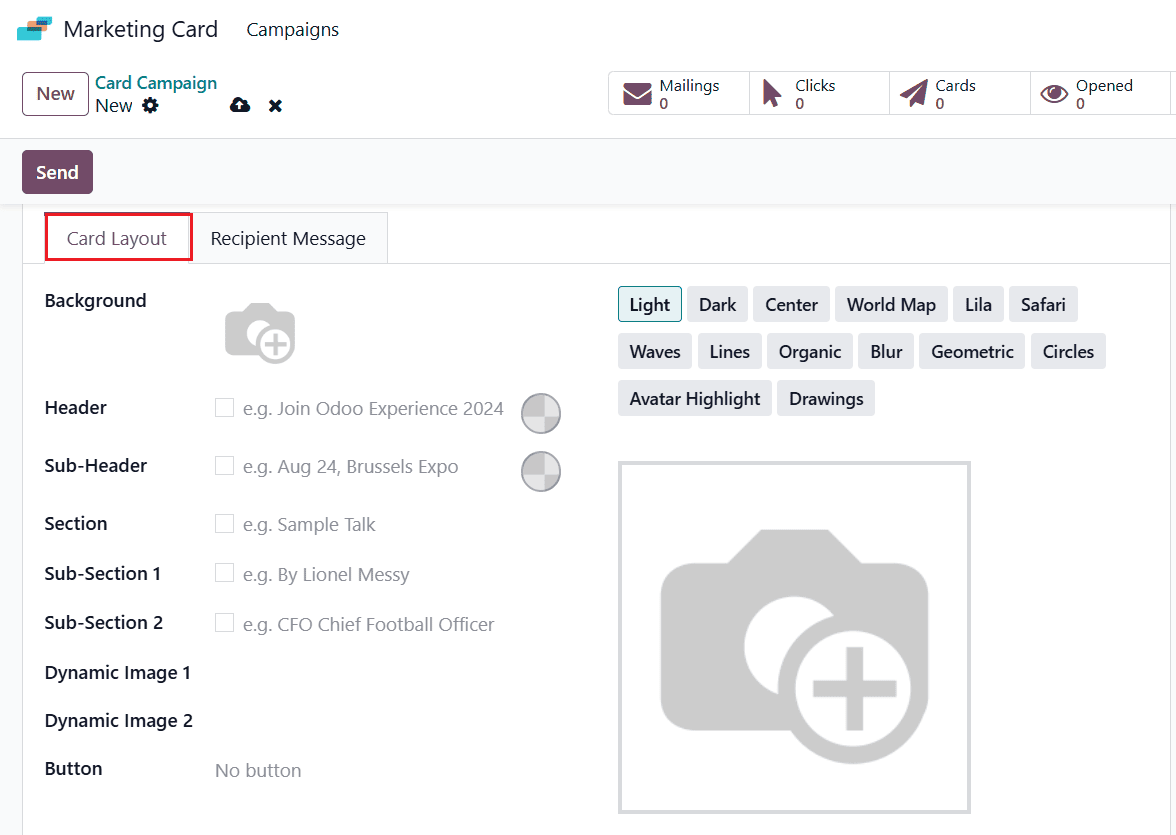Save record with cloud upload icon

point(240,105)
